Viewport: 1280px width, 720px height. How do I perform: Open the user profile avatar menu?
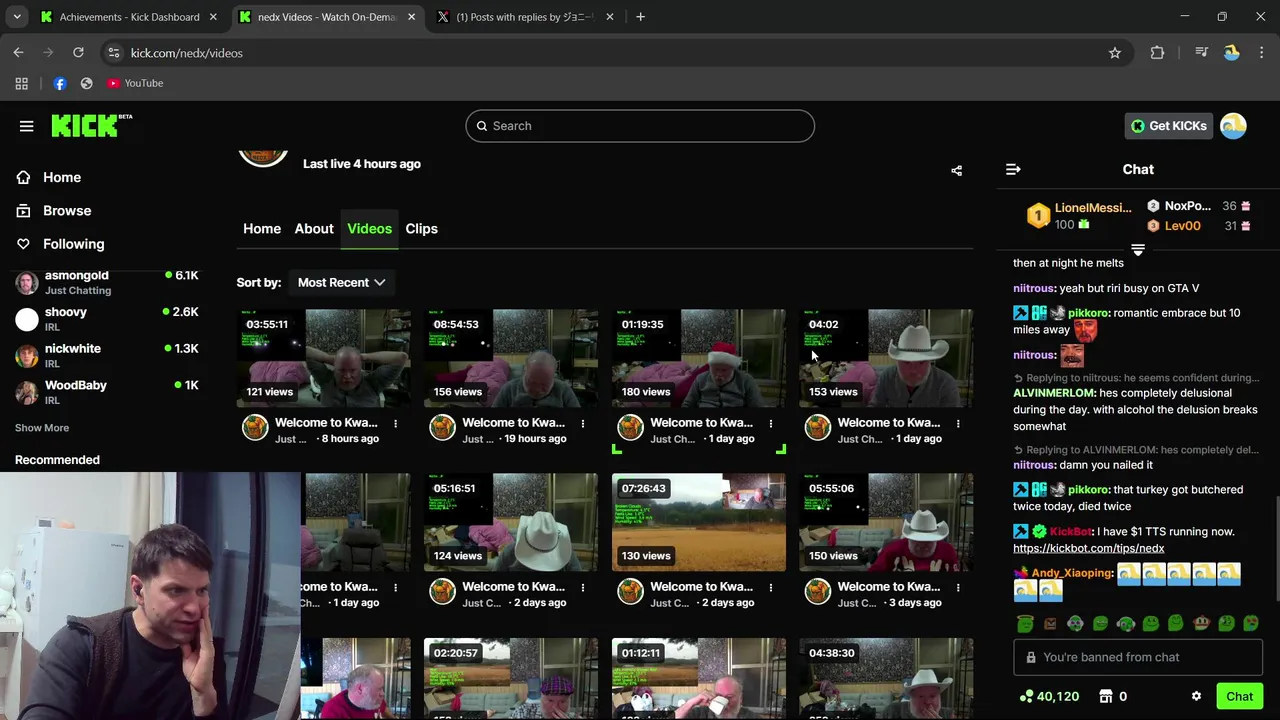pyautogui.click(x=1233, y=126)
